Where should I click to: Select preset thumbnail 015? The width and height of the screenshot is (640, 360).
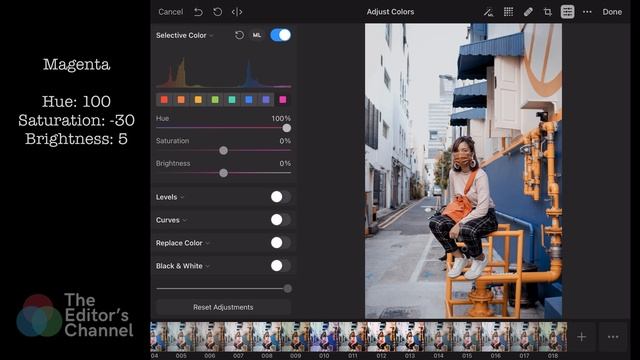point(467,337)
